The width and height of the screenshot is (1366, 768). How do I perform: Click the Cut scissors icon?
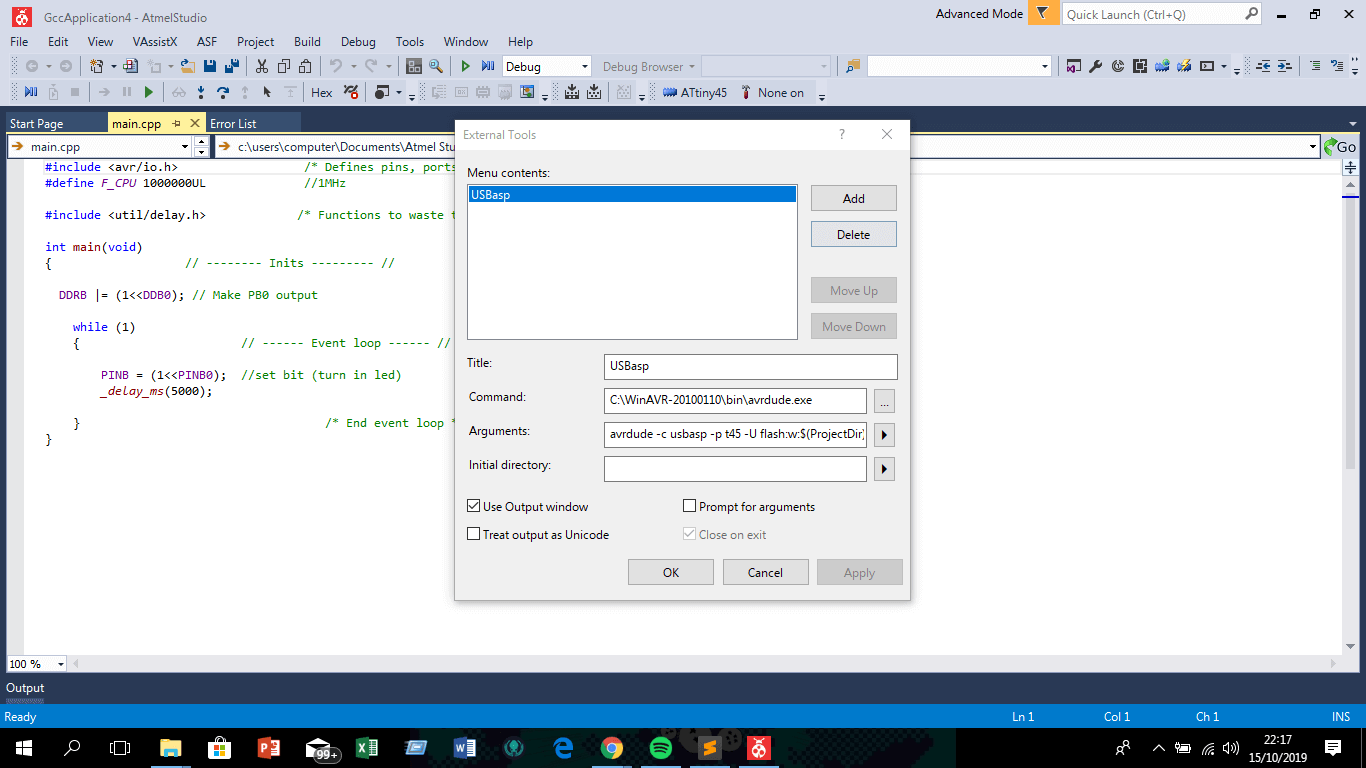262,67
